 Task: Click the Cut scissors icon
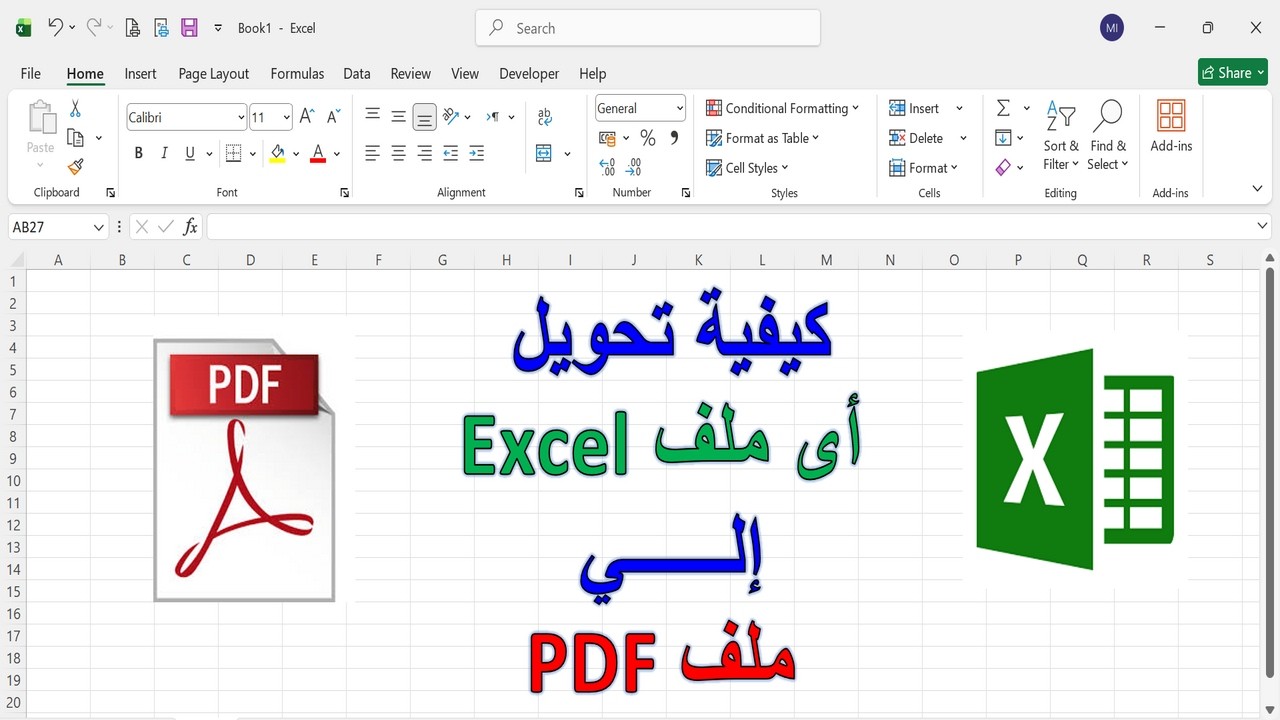click(75, 109)
